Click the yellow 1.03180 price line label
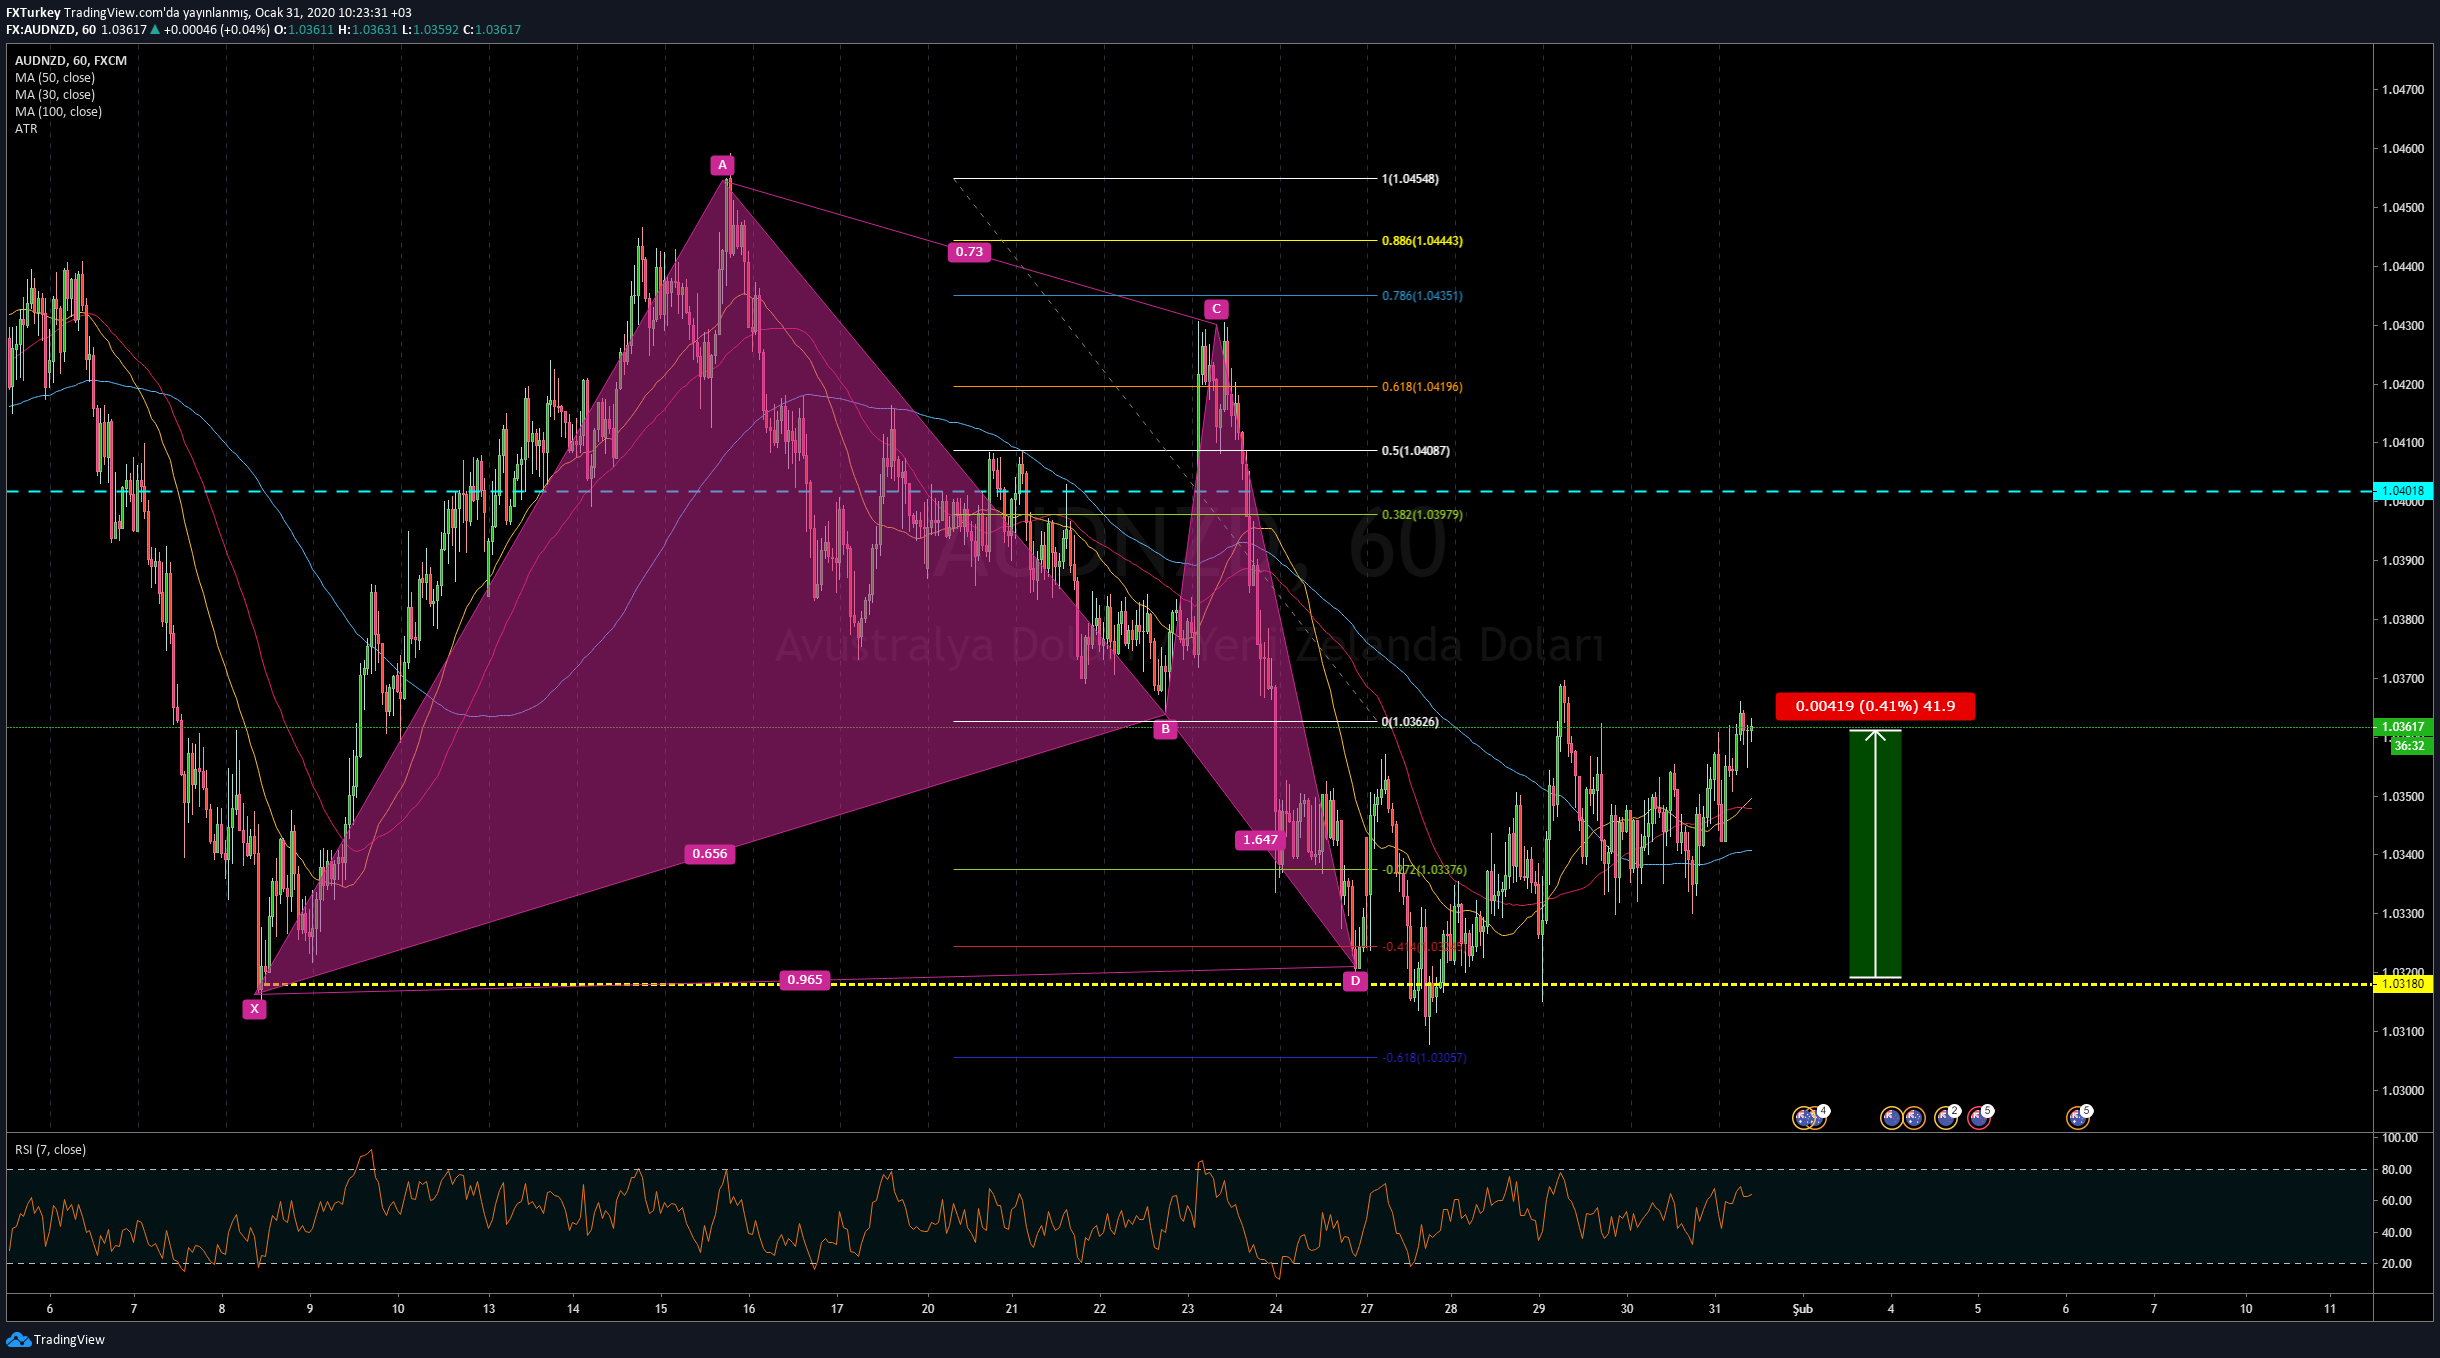Image resolution: width=2440 pixels, height=1358 pixels. (x=2403, y=984)
